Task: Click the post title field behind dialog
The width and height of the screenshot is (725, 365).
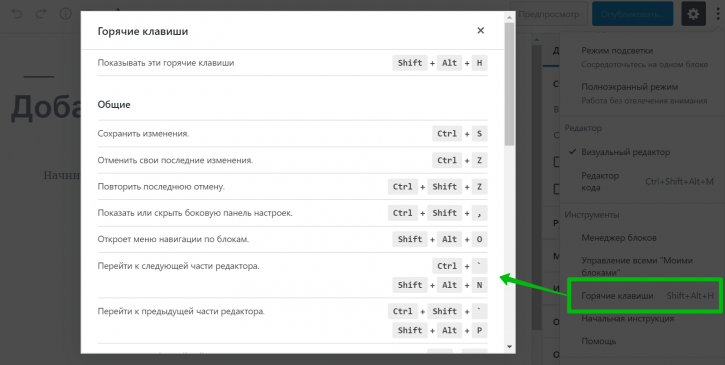Action: coord(46,107)
